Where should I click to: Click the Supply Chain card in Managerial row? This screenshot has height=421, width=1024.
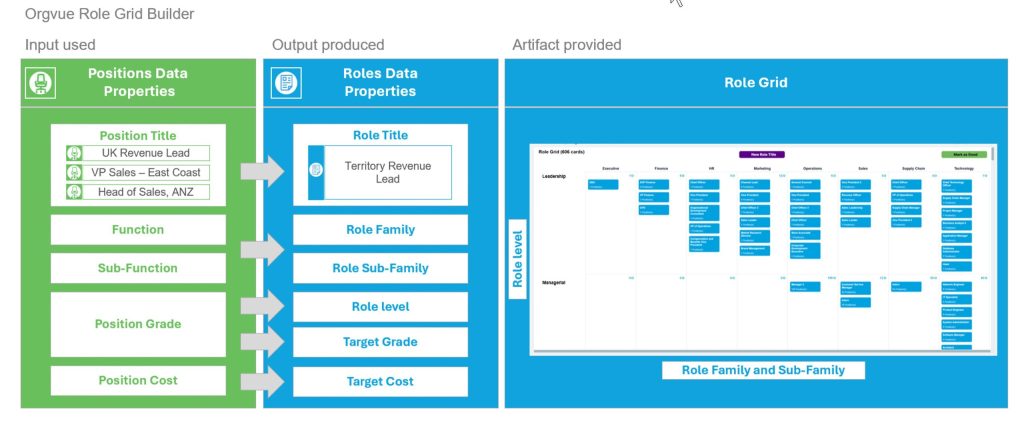906,287
